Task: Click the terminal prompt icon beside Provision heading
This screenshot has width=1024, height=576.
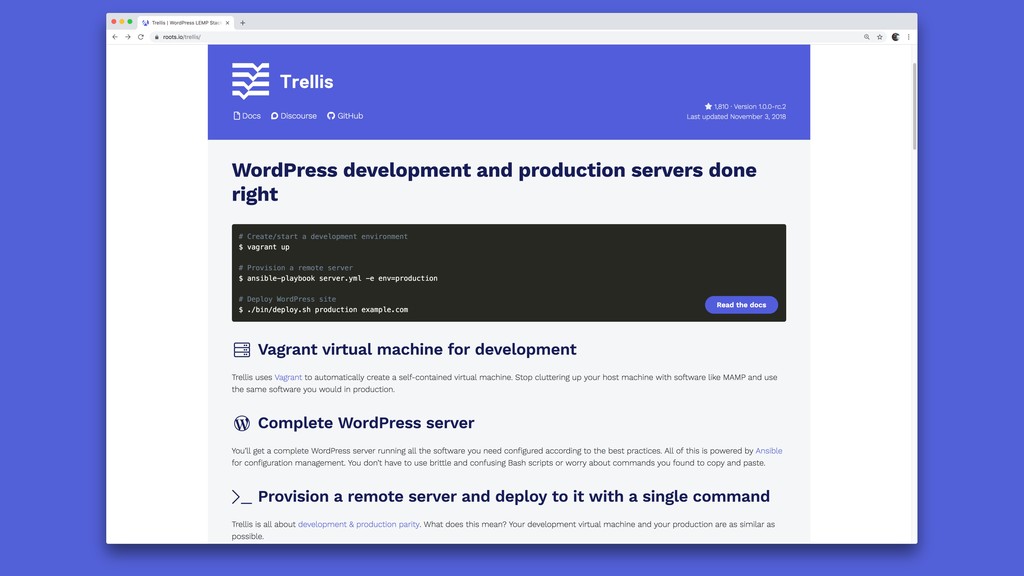Action: point(242,497)
